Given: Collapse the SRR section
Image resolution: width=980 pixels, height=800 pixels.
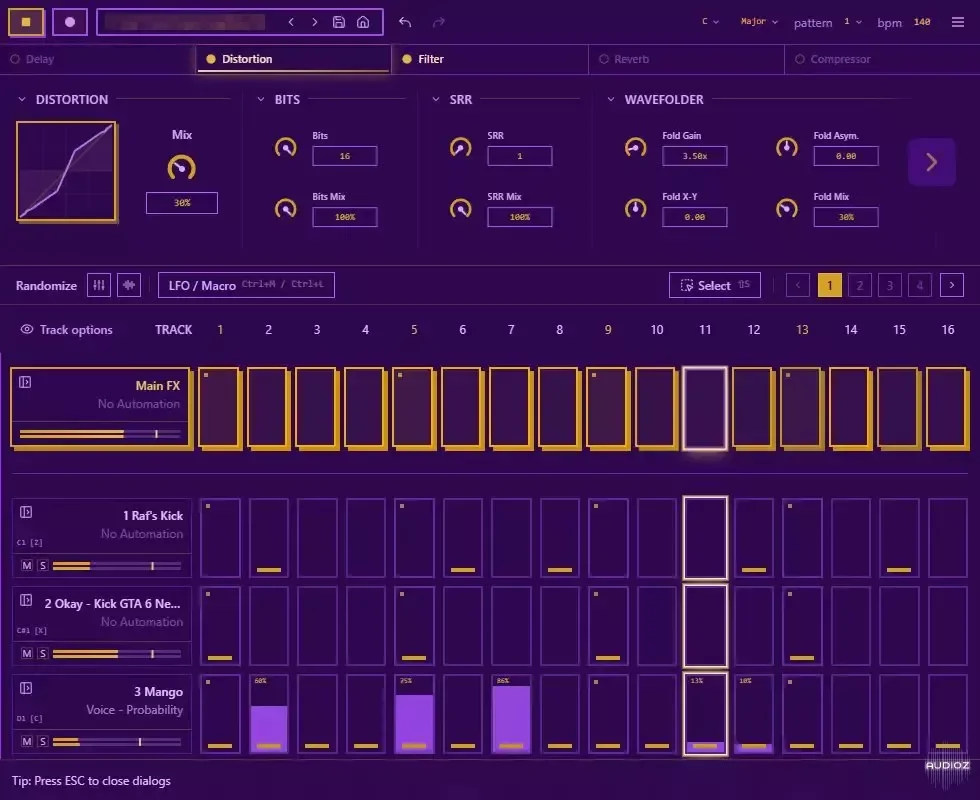Looking at the screenshot, I should point(436,99).
